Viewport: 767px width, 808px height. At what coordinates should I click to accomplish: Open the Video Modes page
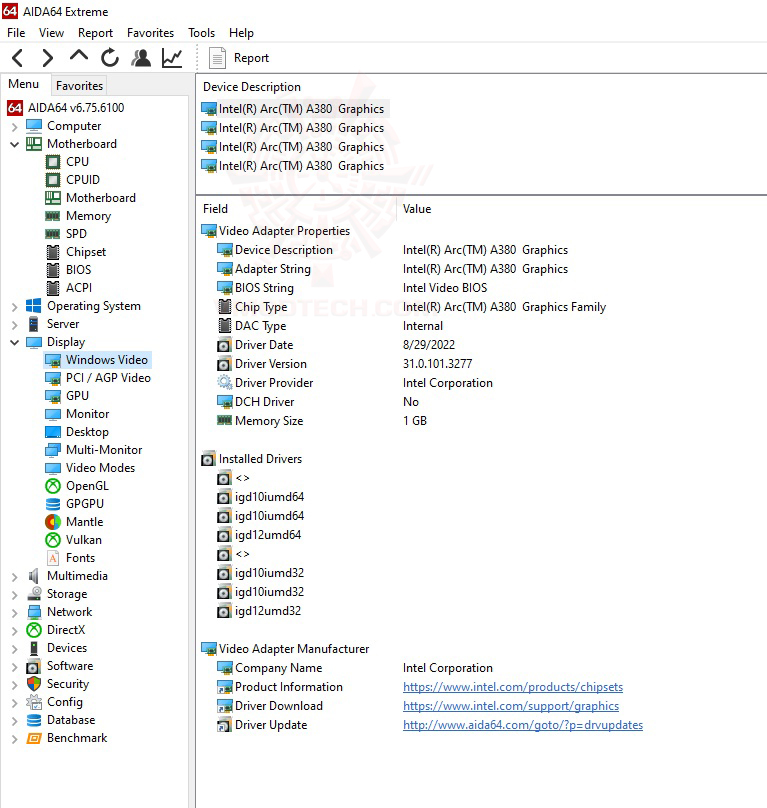click(x=100, y=468)
